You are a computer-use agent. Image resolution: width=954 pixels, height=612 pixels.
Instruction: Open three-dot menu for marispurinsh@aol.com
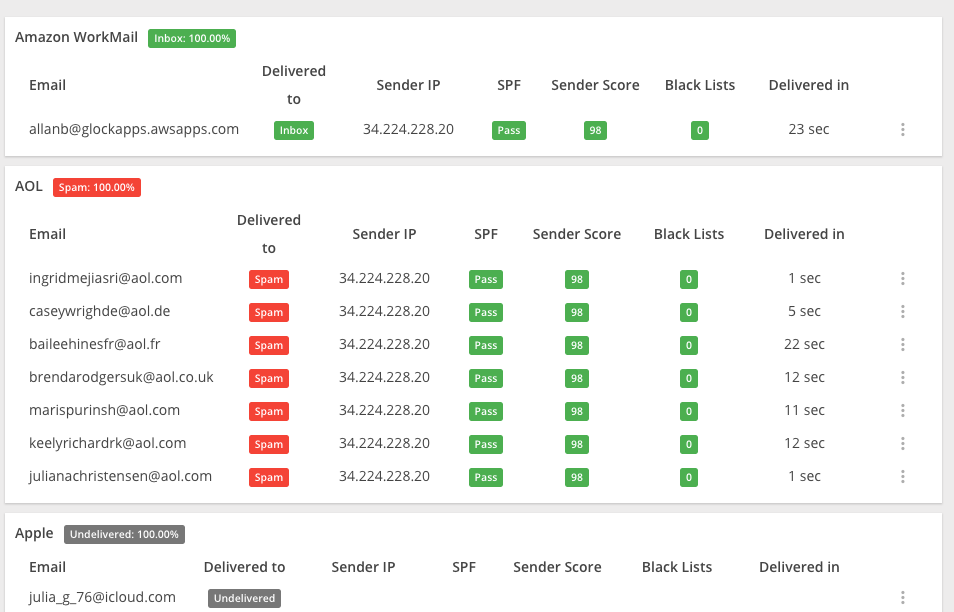(902, 411)
